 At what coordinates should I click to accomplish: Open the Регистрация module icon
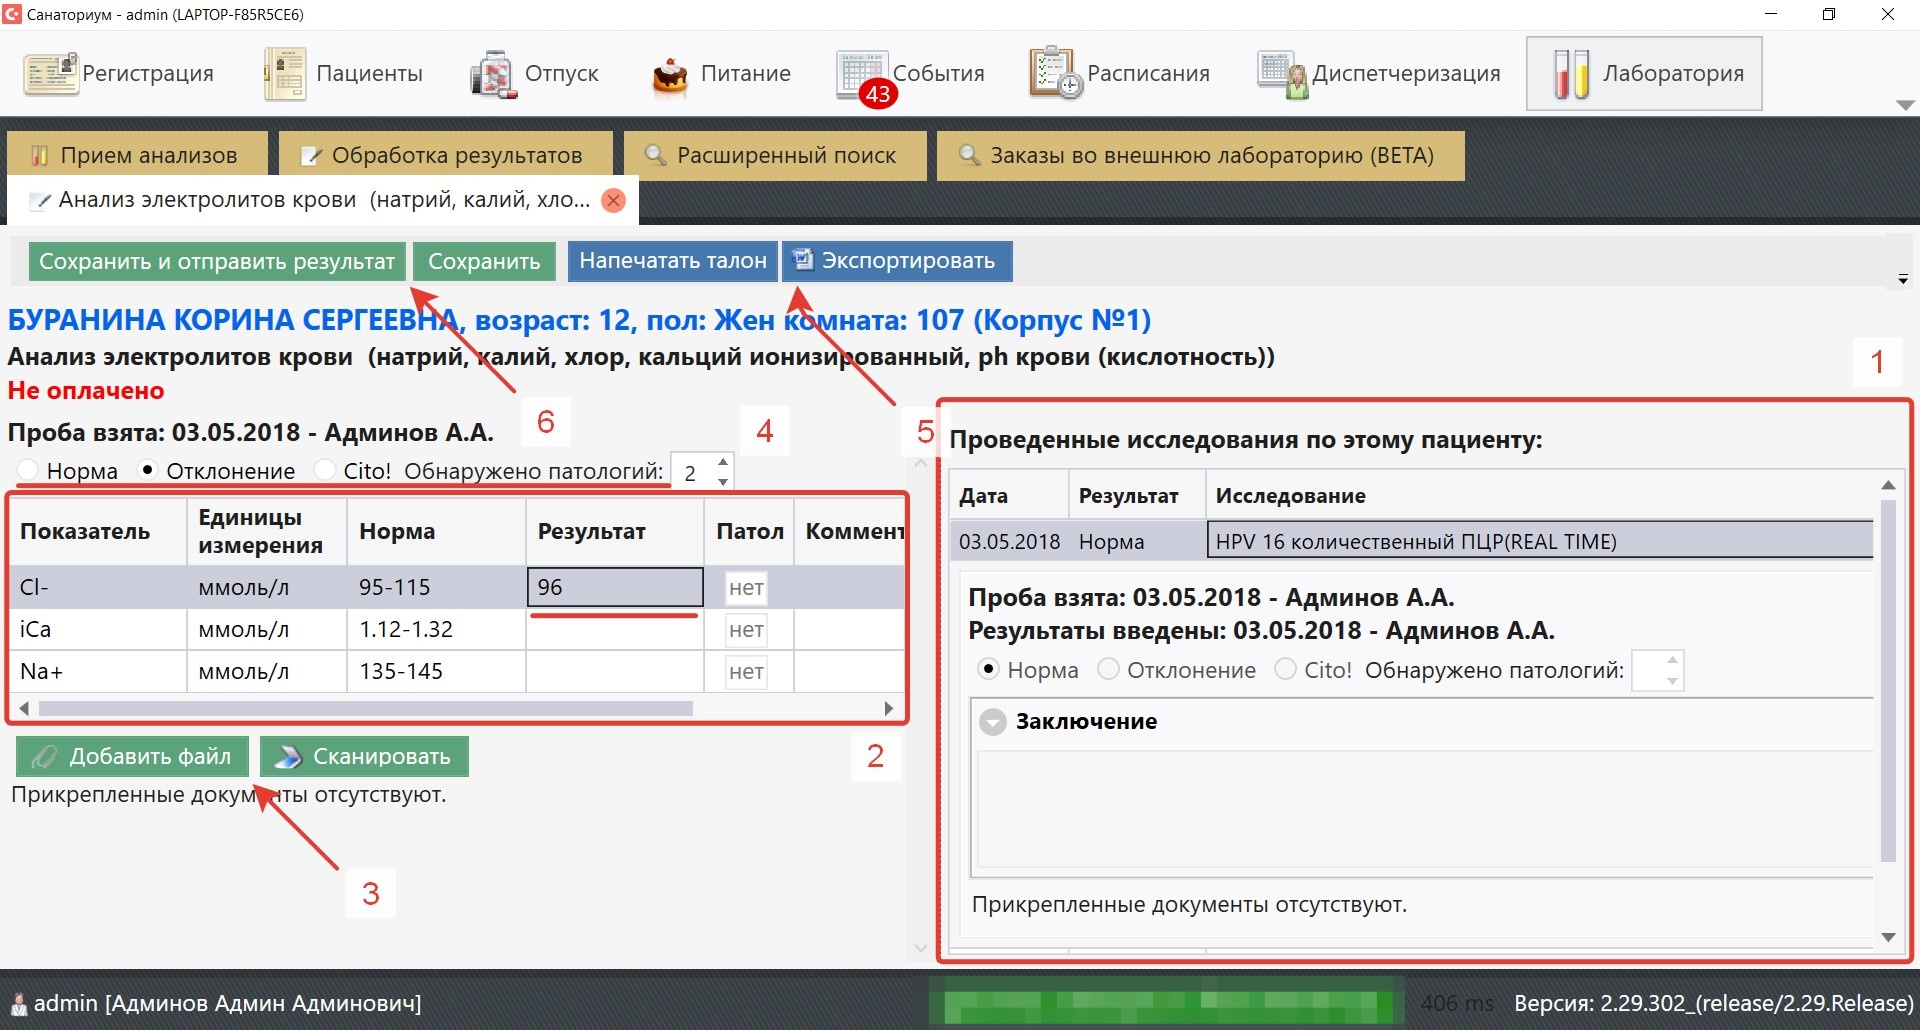(x=50, y=74)
